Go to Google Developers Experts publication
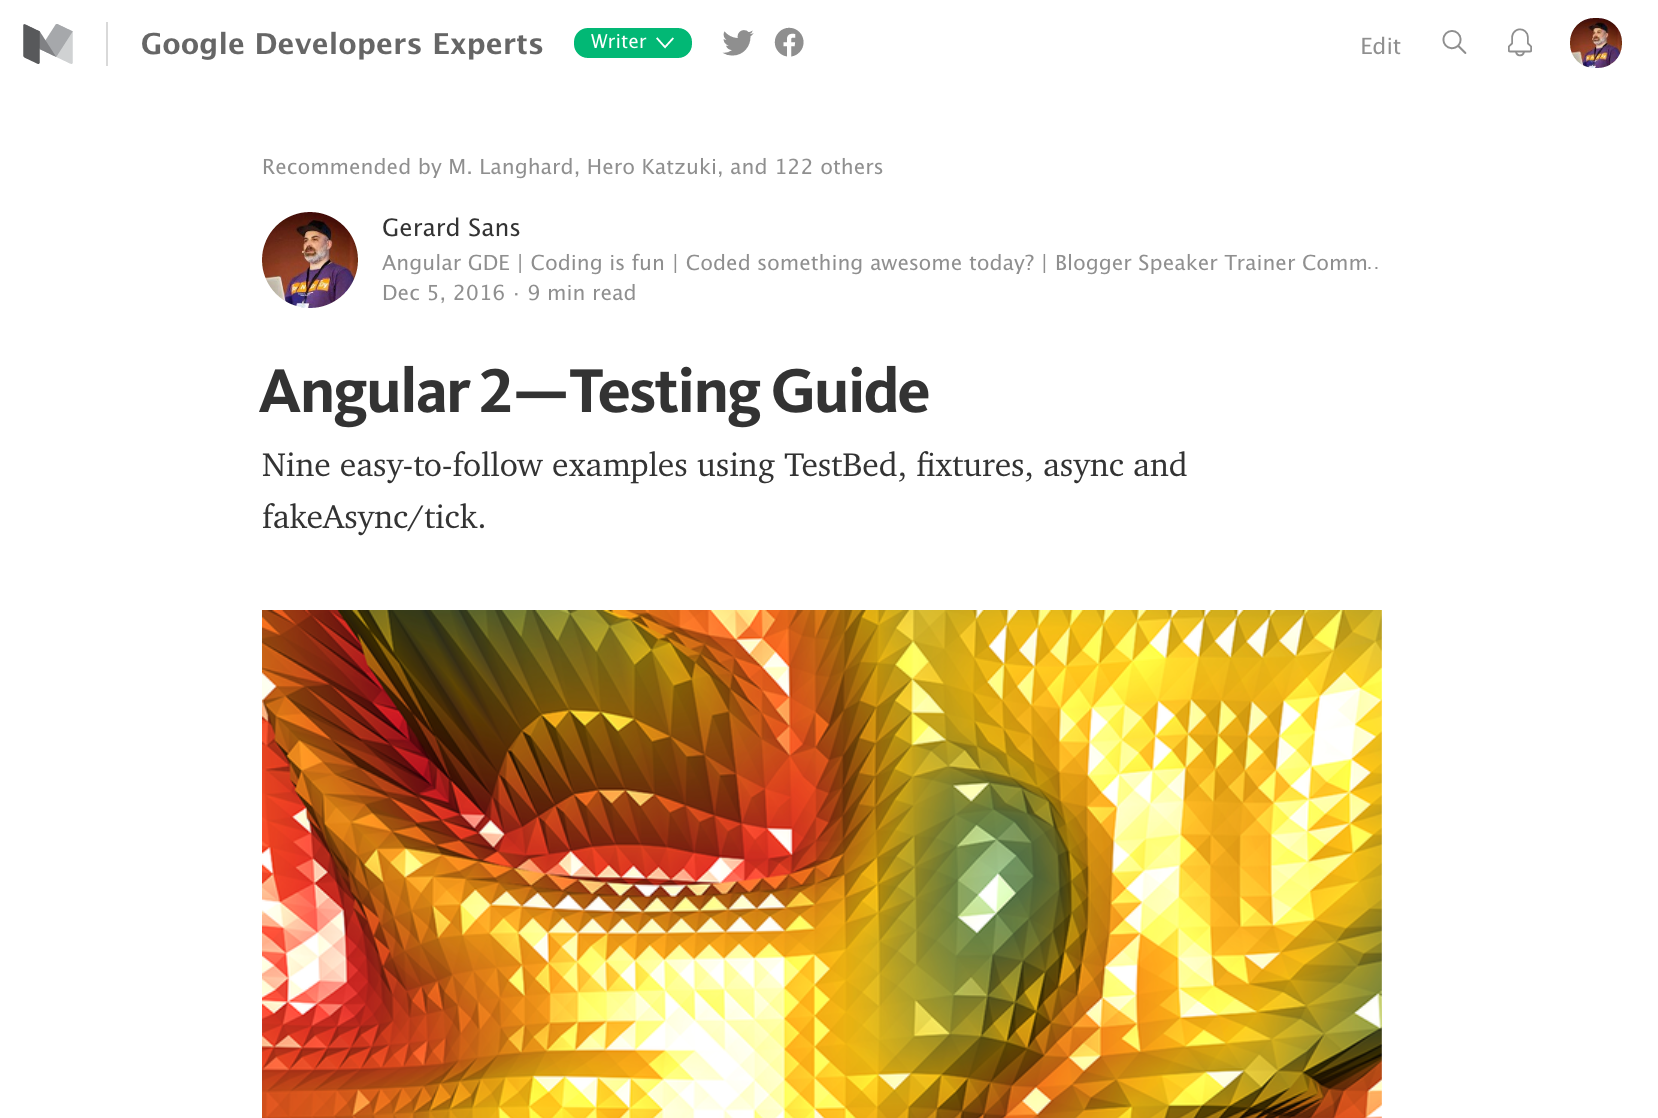The image size is (1658, 1118). pos(342,44)
